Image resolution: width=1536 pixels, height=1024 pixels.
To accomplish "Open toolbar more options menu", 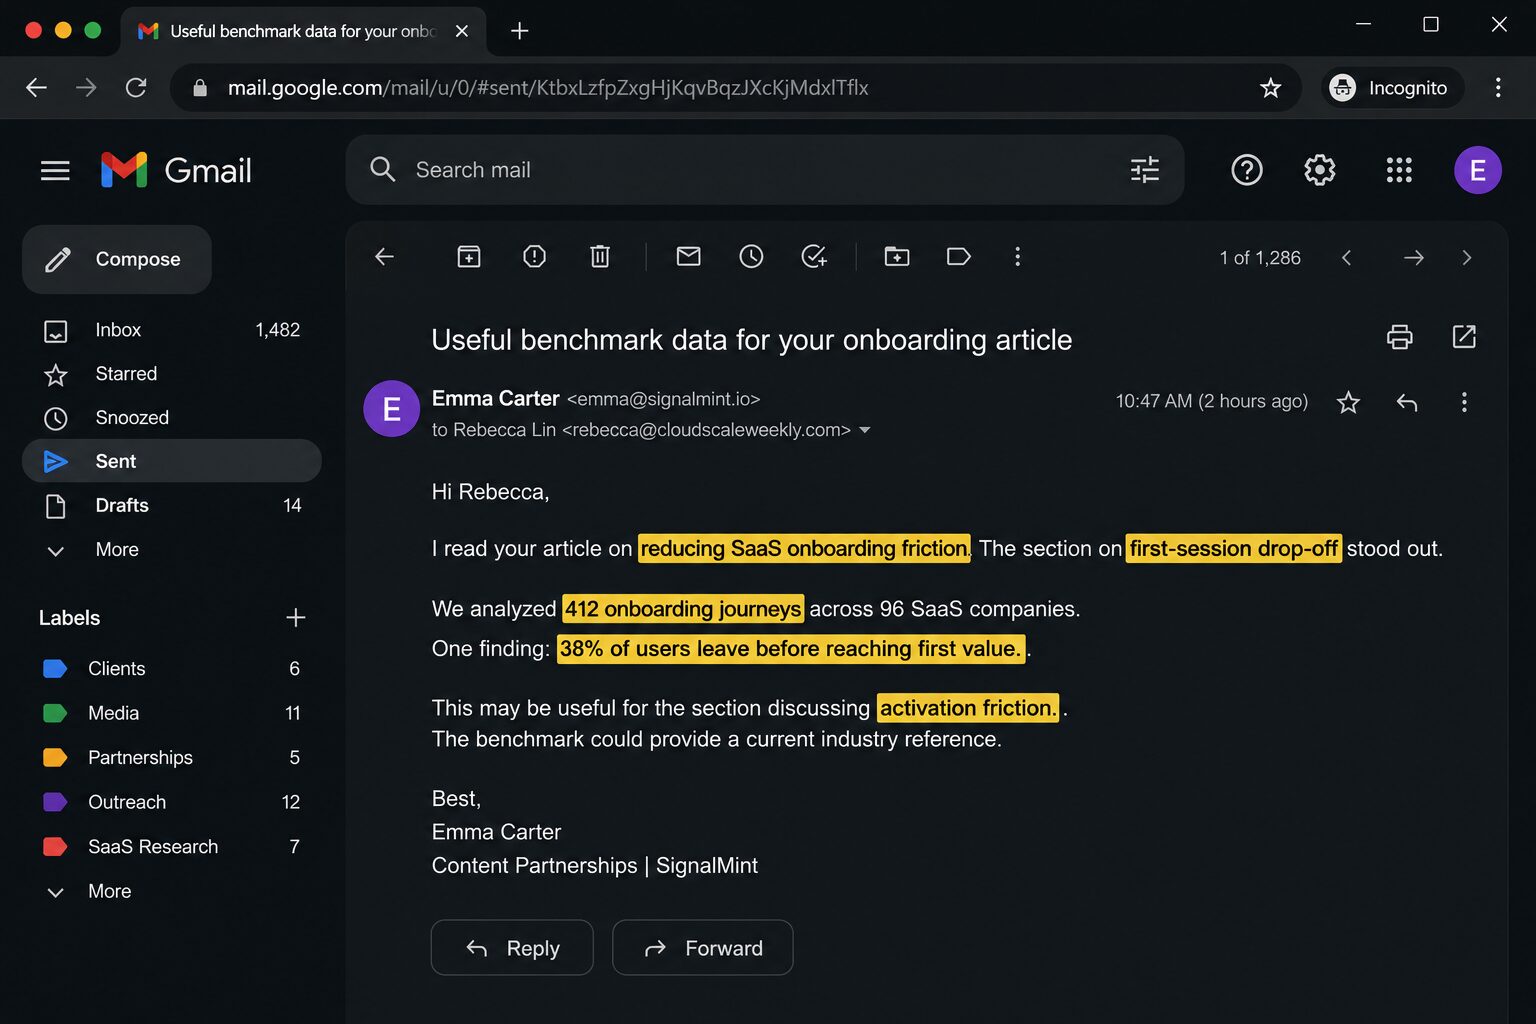I will (1017, 257).
